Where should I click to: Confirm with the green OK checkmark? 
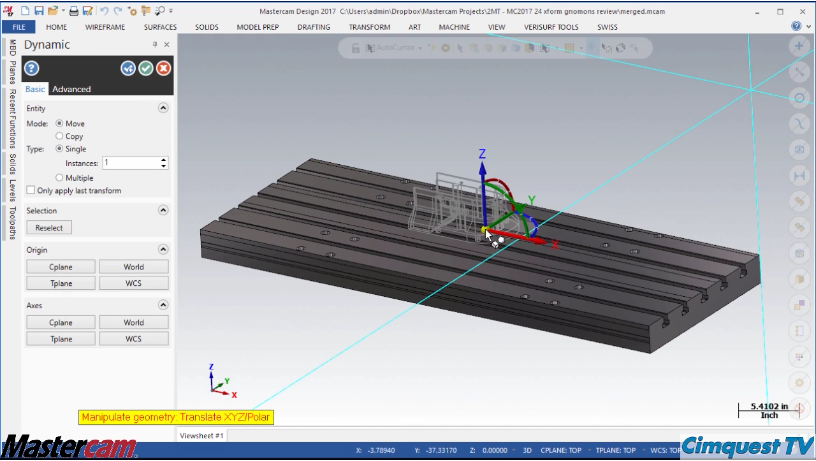point(146,68)
